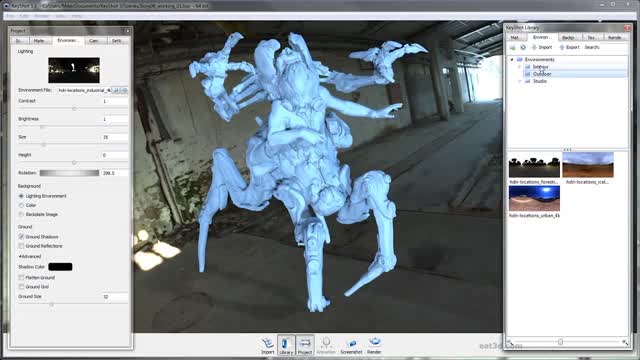Click the Ground Size value field
Screen dimensions: 640x360
[x=115, y=297]
